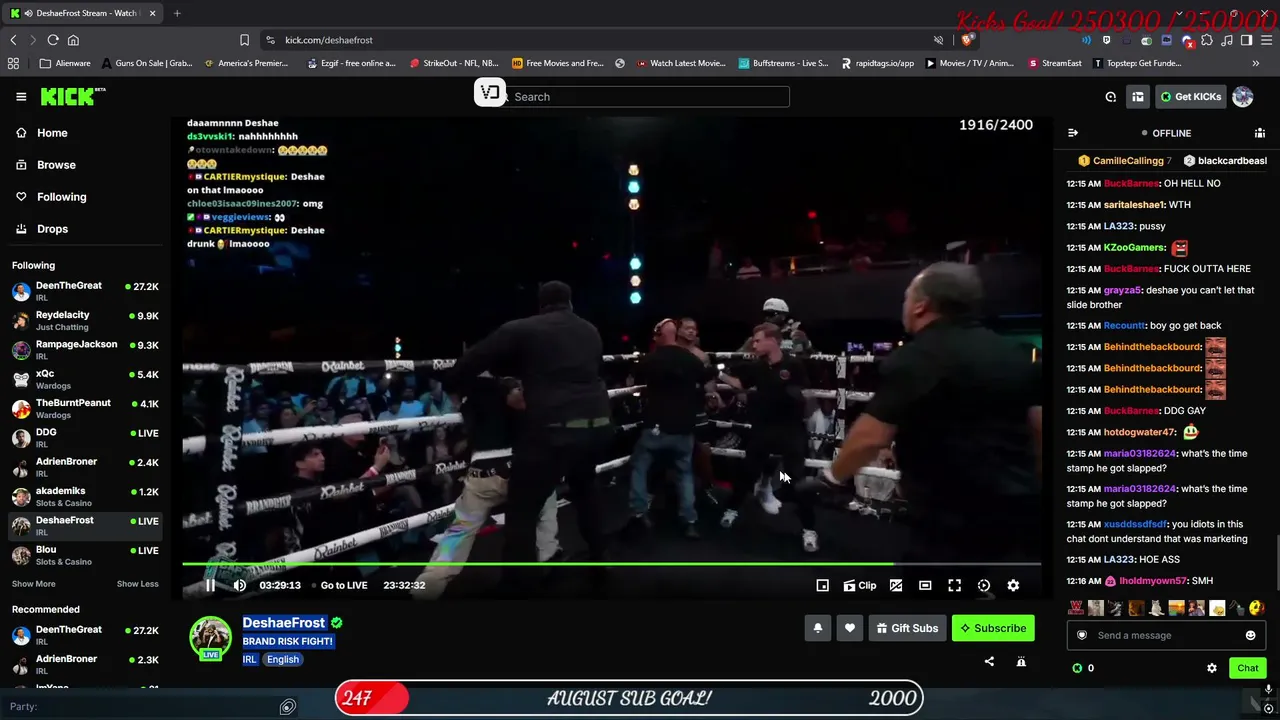Image resolution: width=1280 pixels, height=720 pixels.
Task: Click the Gift Subs button
Action: pos(907,628)
